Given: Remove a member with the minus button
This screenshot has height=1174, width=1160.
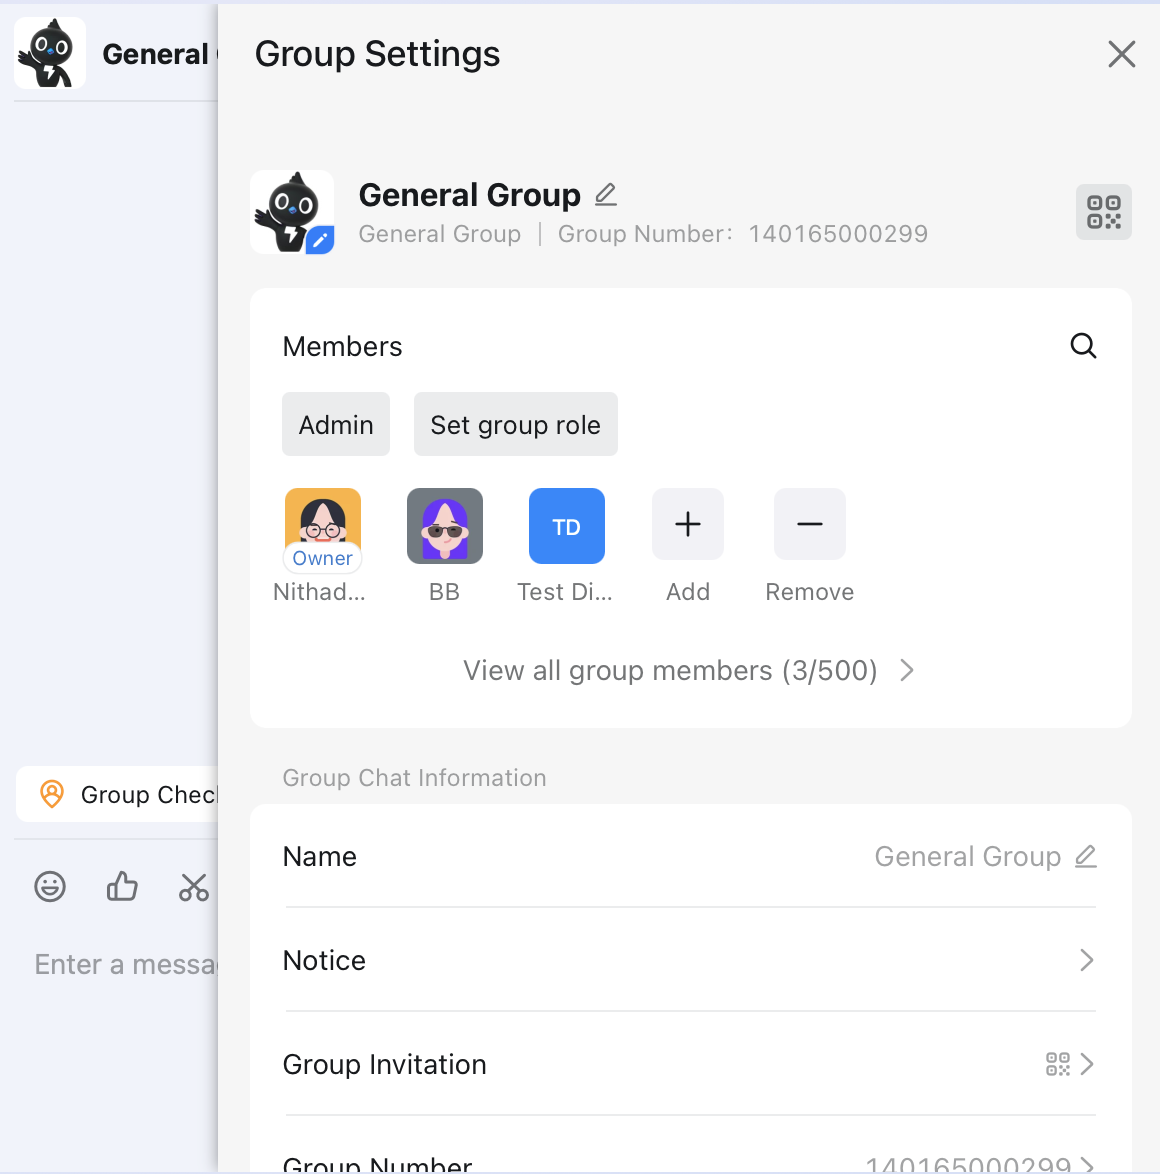Looking at the screenshot, I should pyautogui.click(x=809, y=524).
